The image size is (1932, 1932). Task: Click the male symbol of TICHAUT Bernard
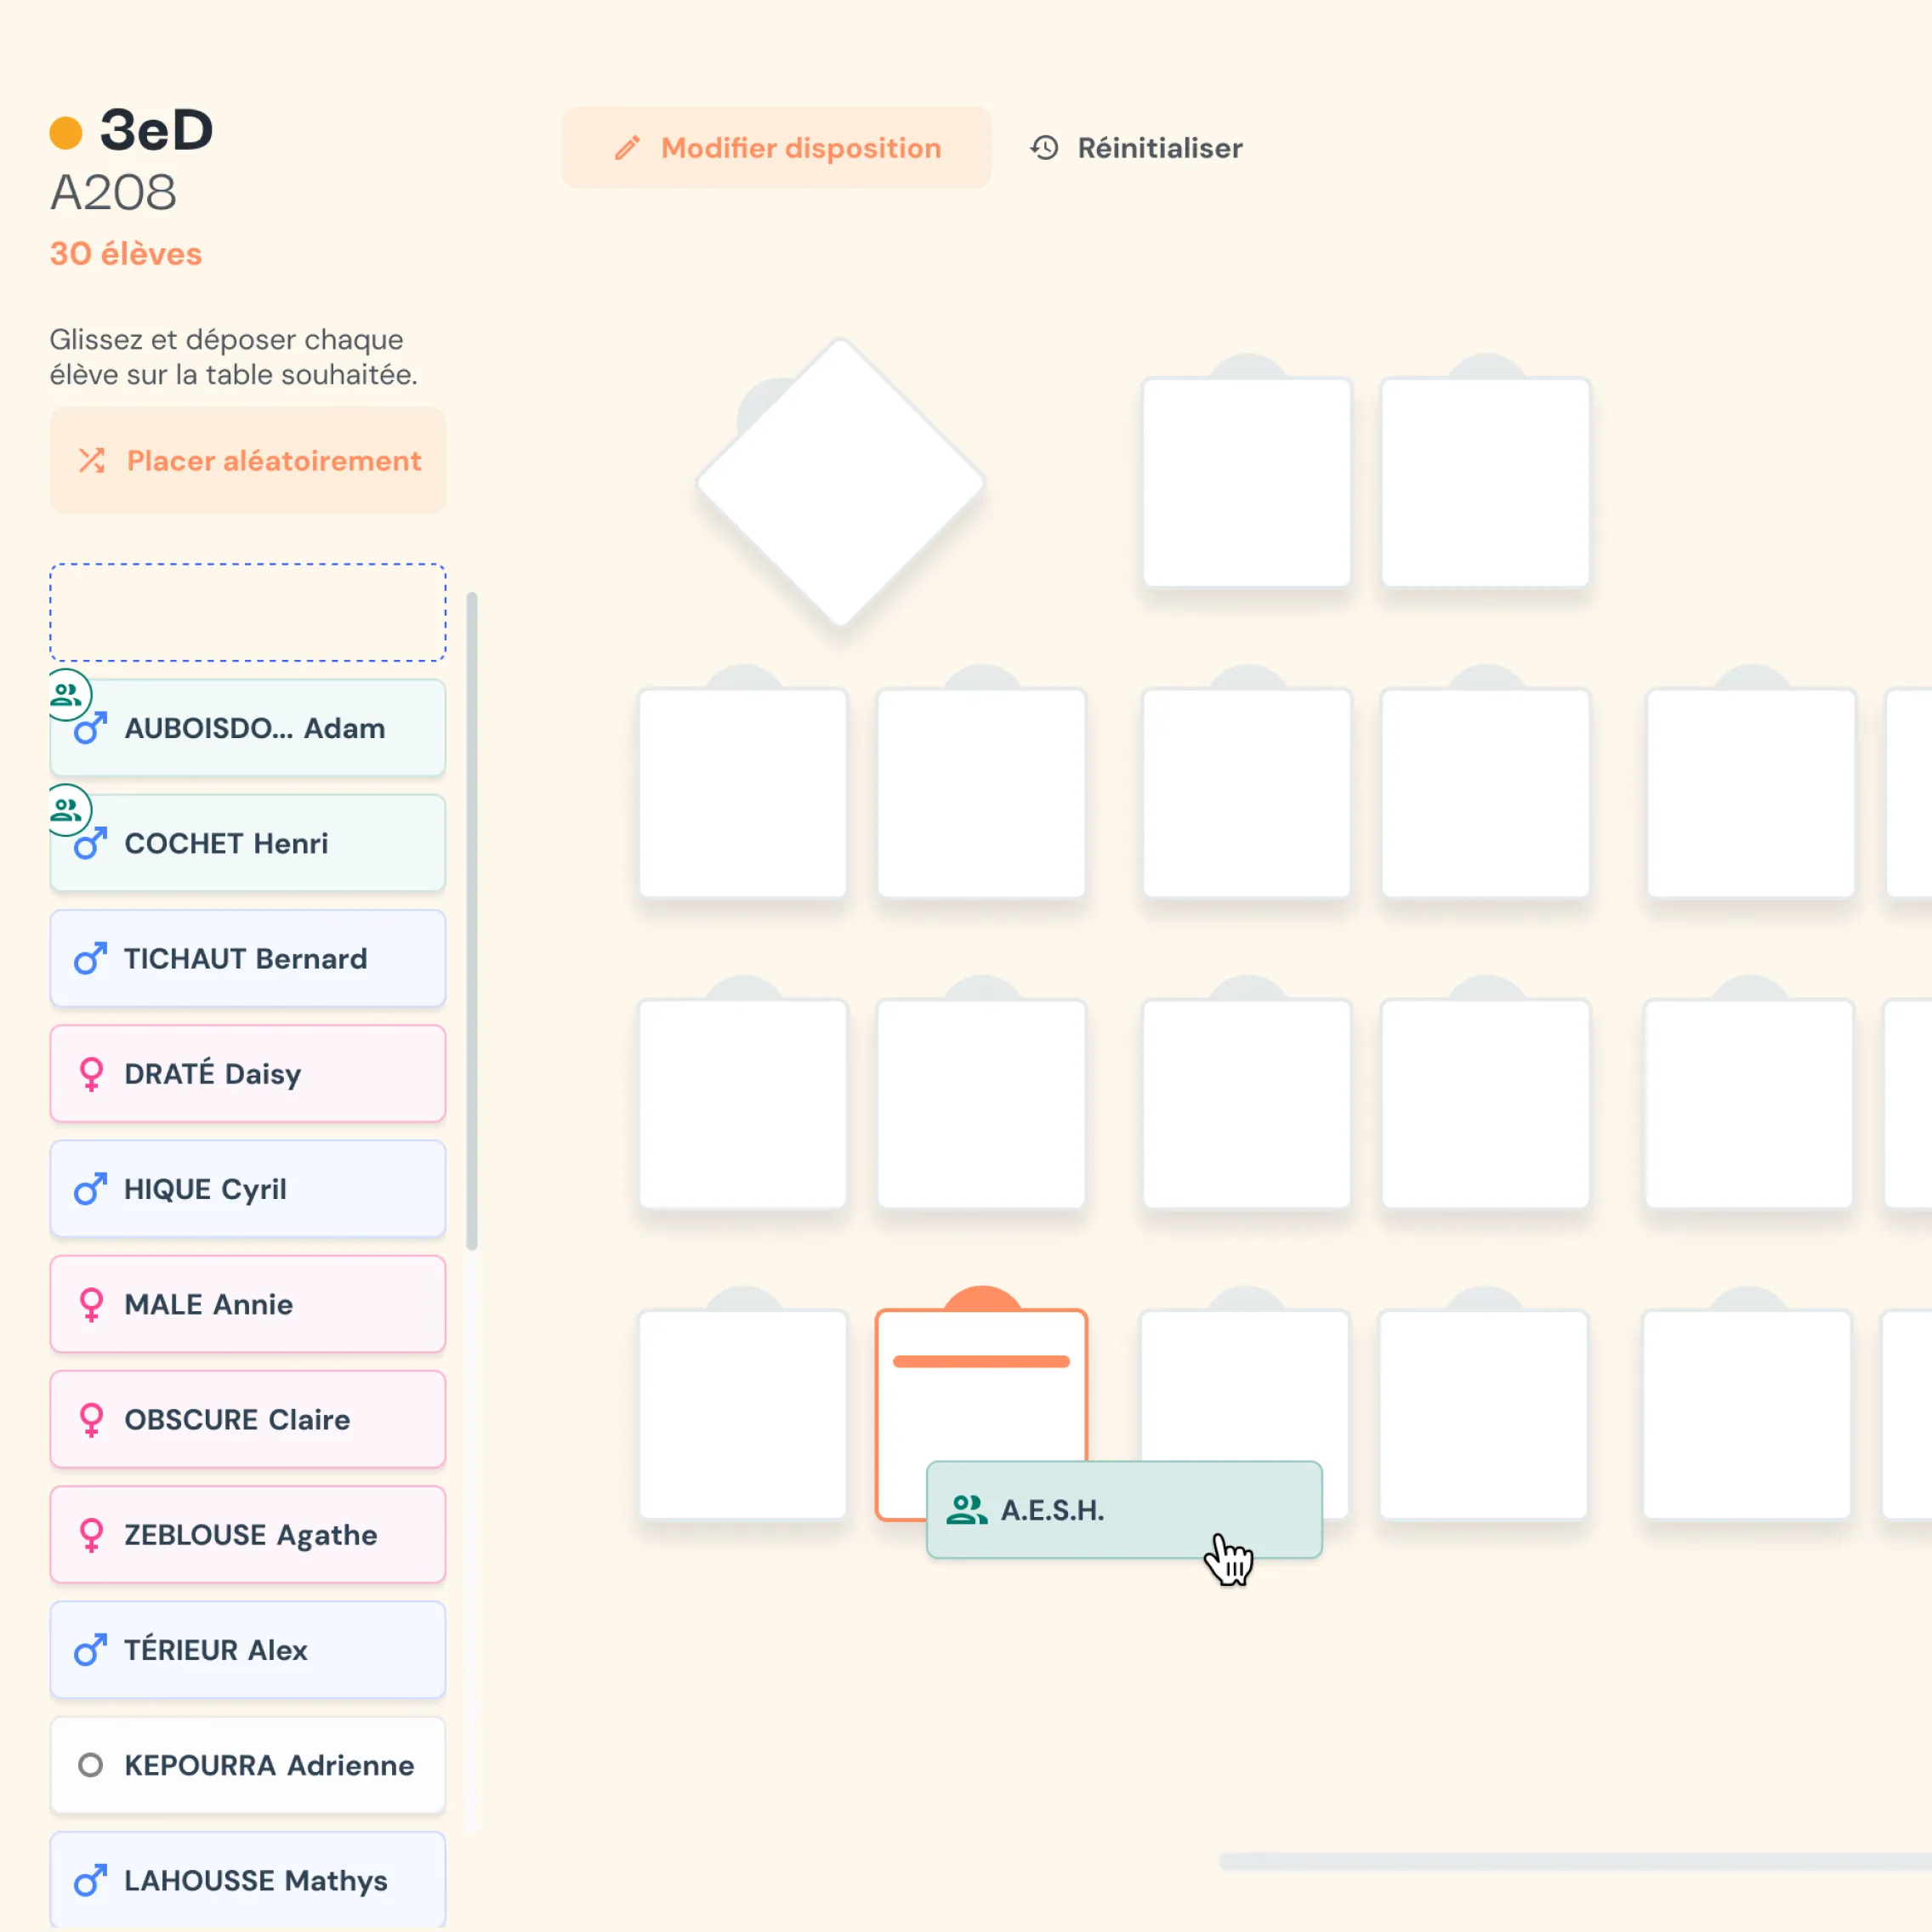click(90, 958)
